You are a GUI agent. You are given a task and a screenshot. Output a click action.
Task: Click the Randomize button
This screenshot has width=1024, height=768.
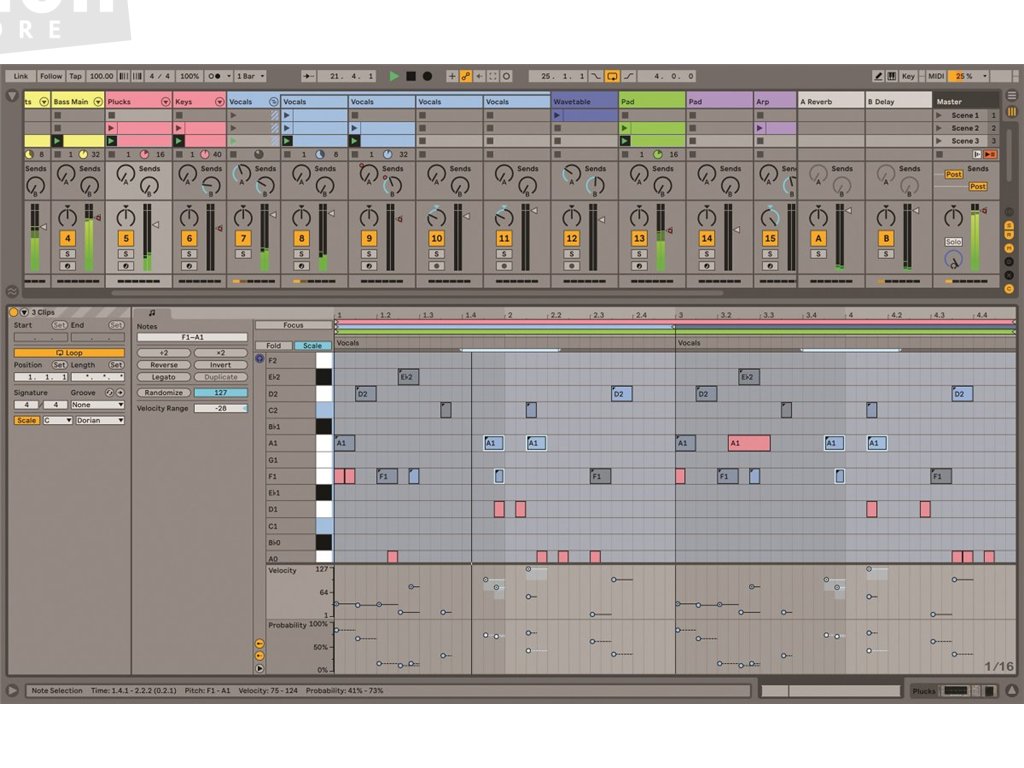pos(163,393)
